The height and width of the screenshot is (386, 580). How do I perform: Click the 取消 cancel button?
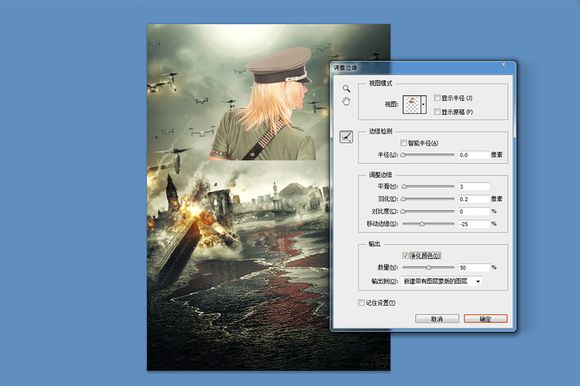[x=437, y=319]
